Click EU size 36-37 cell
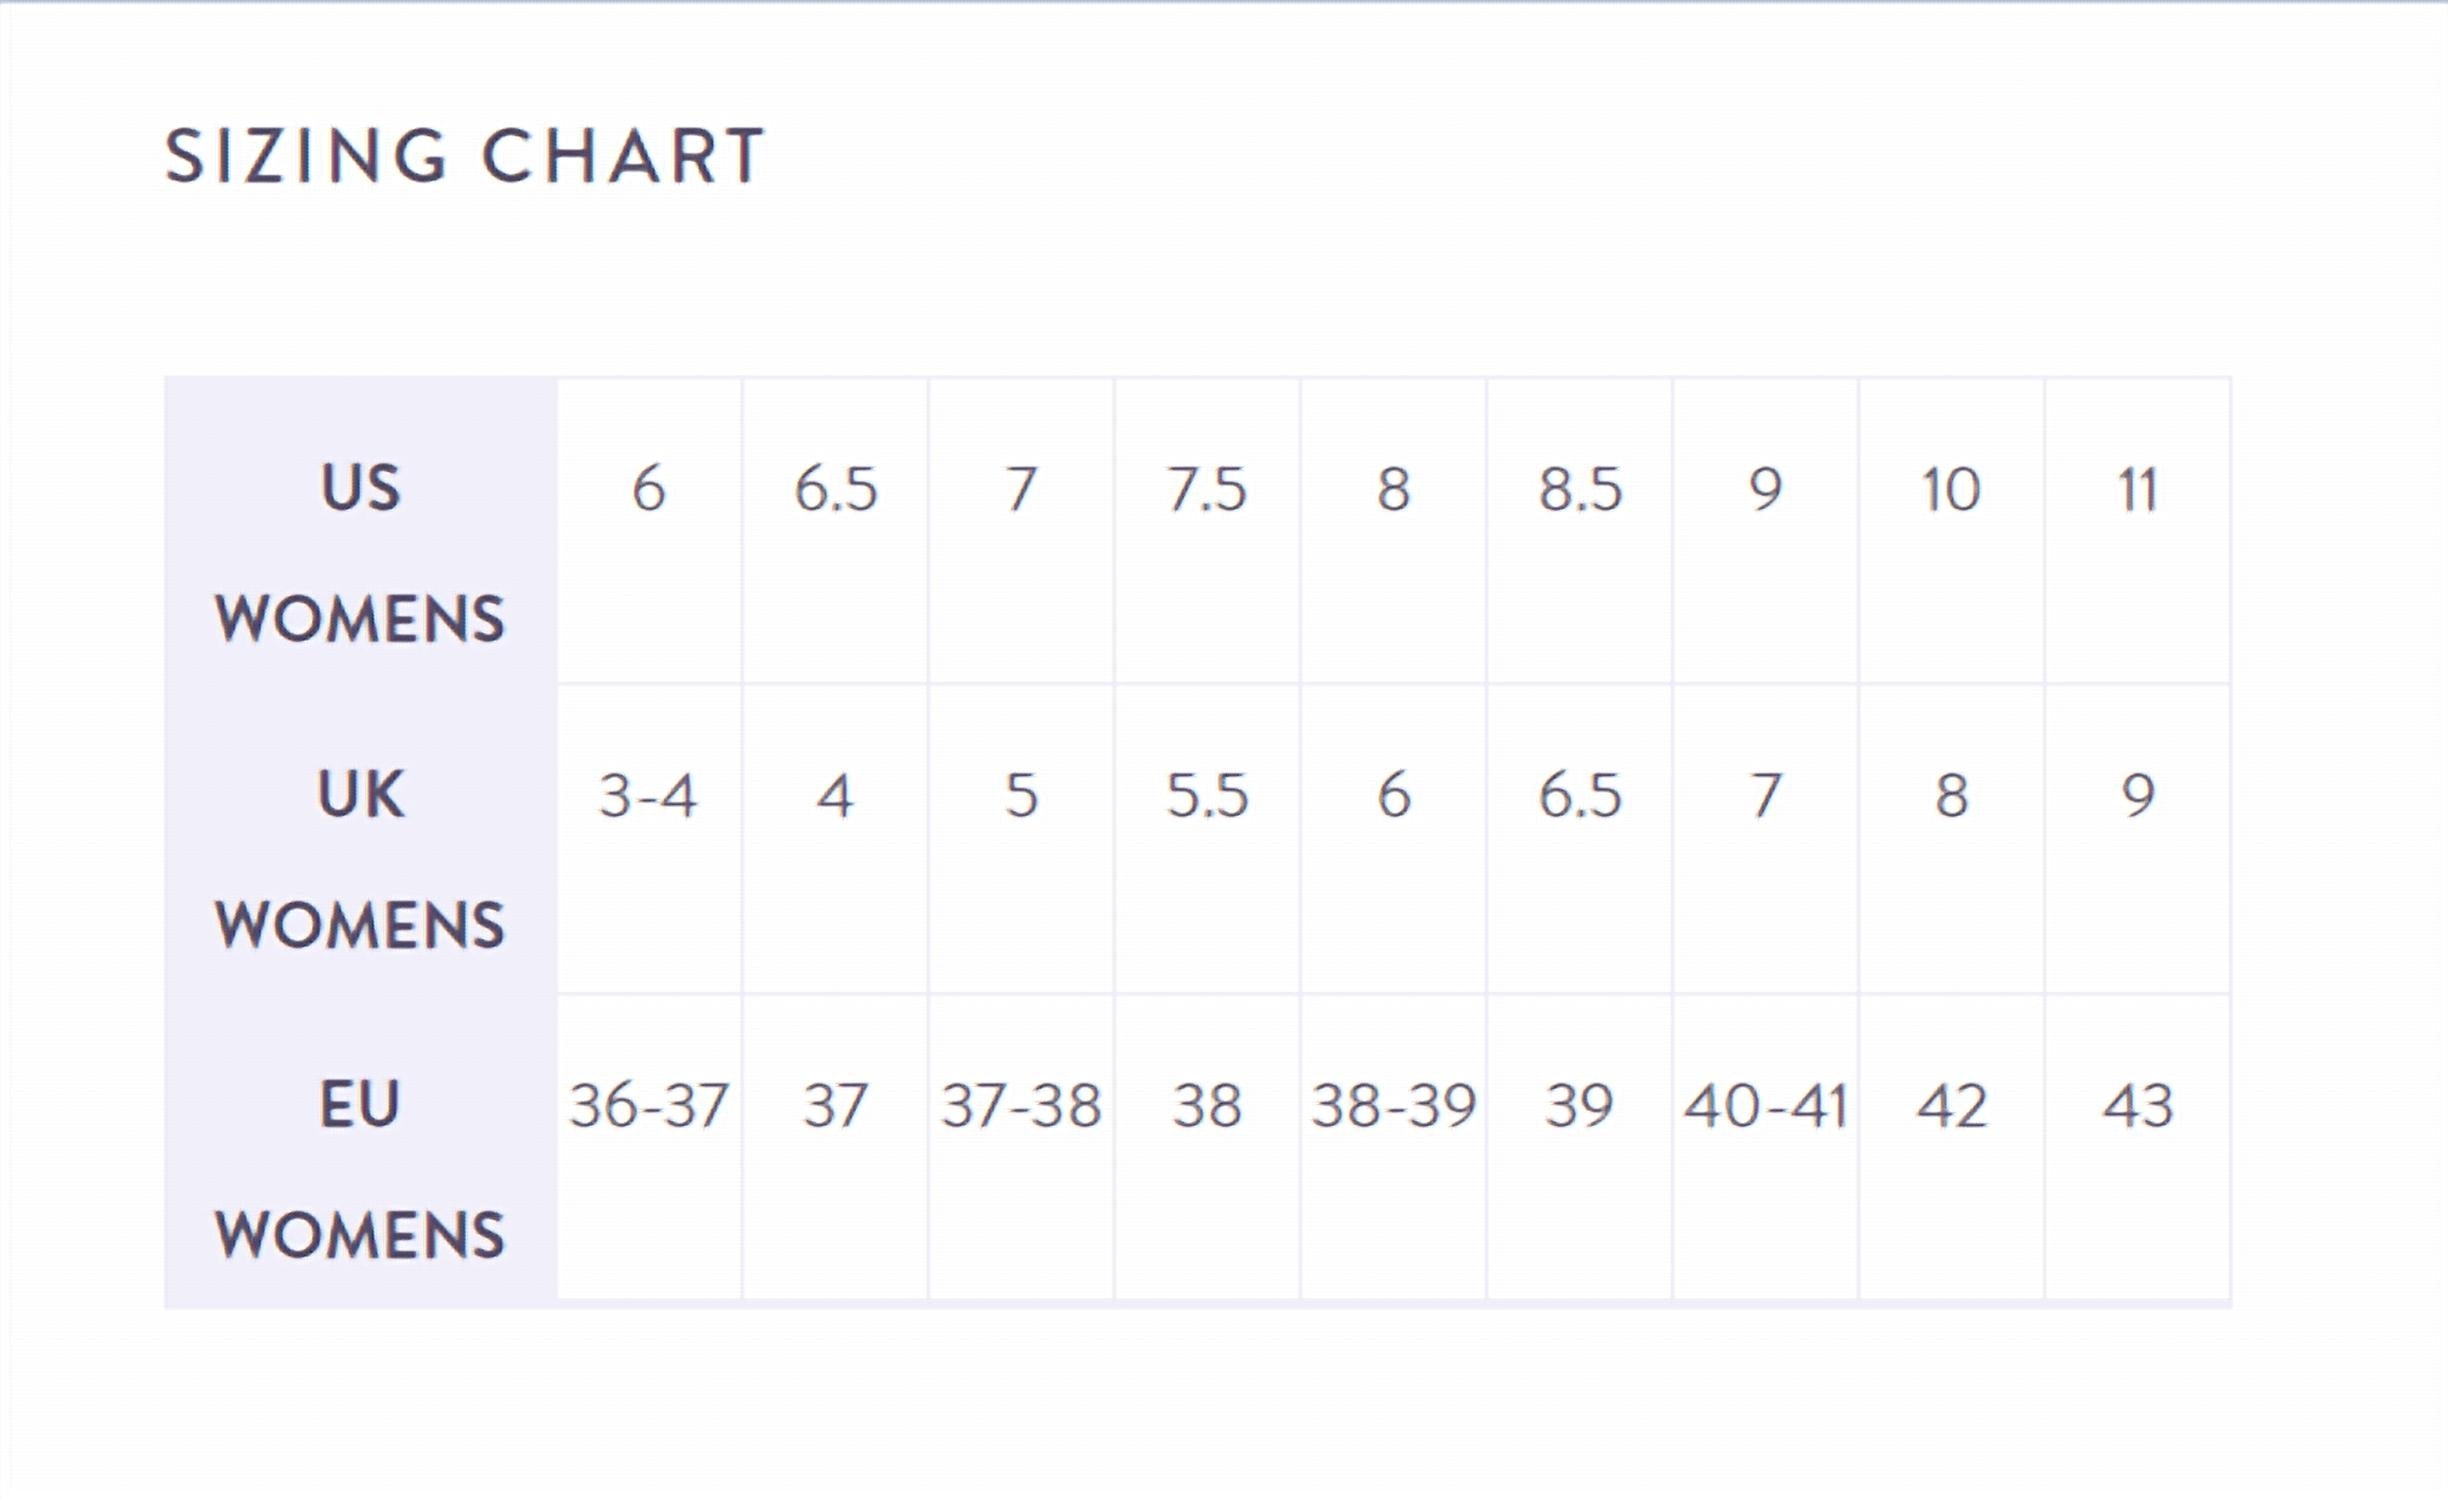Image resolution: width=2448 pixels, height=1499 pixels. 648,1106
